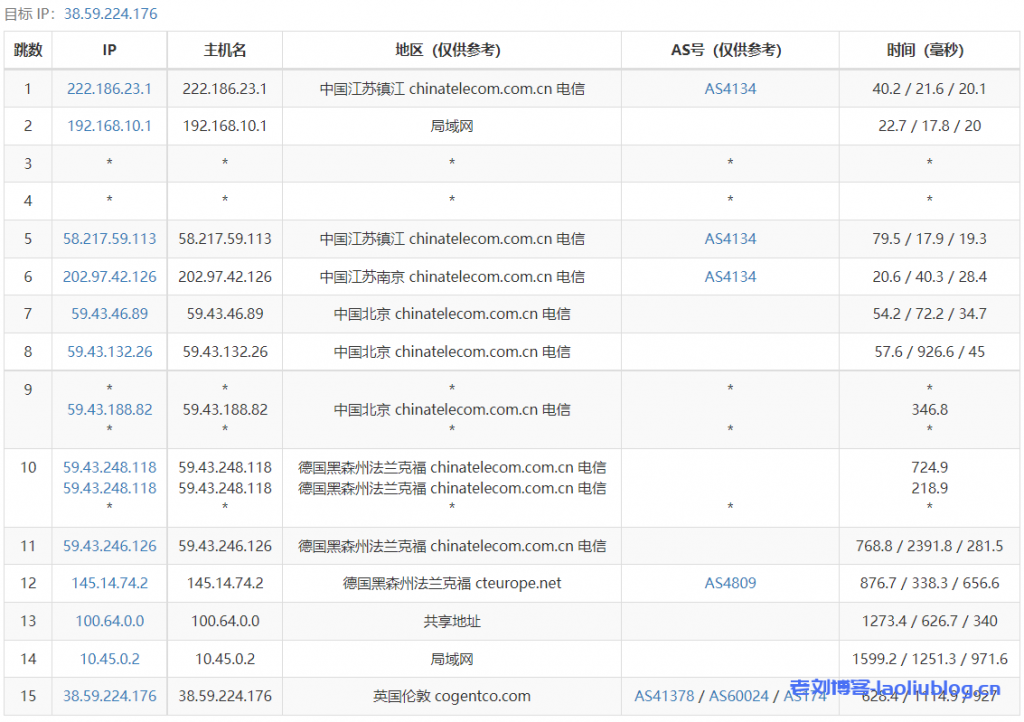Screen dimensions: 1024x722
Task: Click the 192.168.10.1 link in the IP column
Action: (x=109, y=126)
